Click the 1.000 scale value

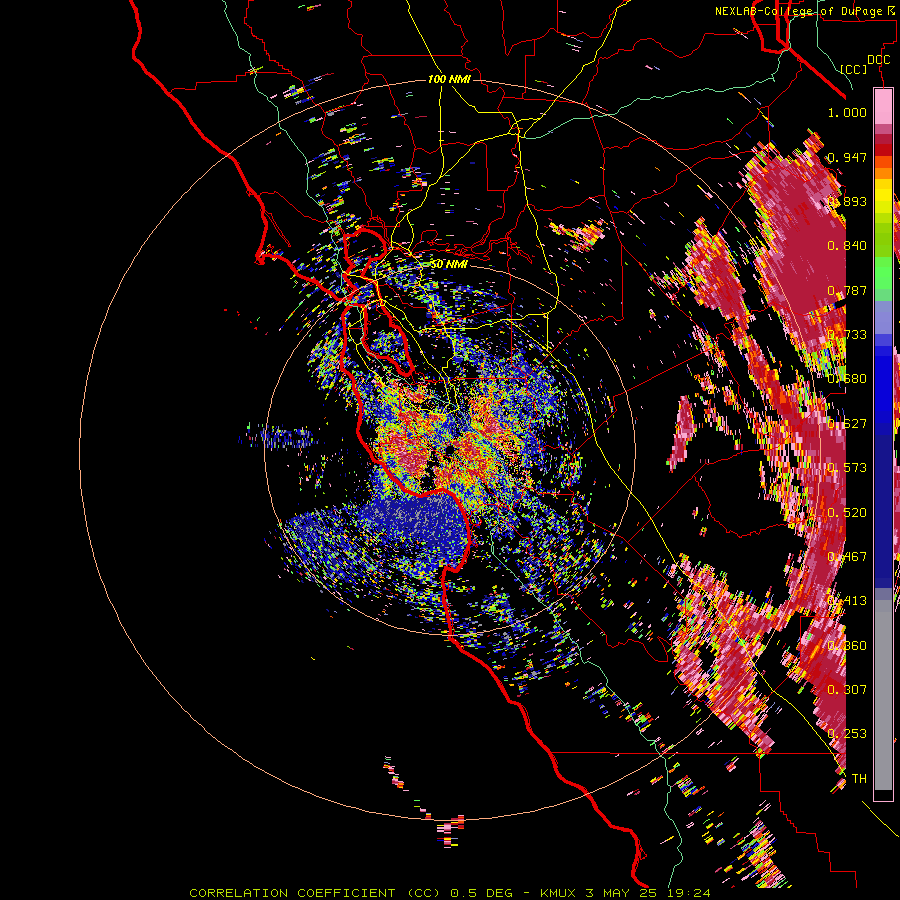tap(847, 113)
